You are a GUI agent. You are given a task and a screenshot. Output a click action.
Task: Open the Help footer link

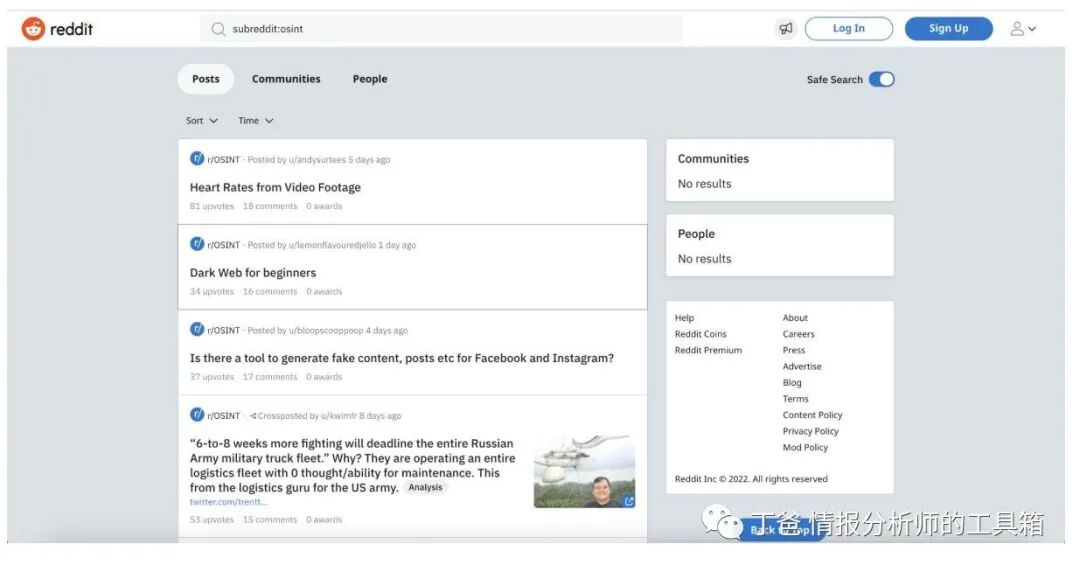[x=684, y=318]
